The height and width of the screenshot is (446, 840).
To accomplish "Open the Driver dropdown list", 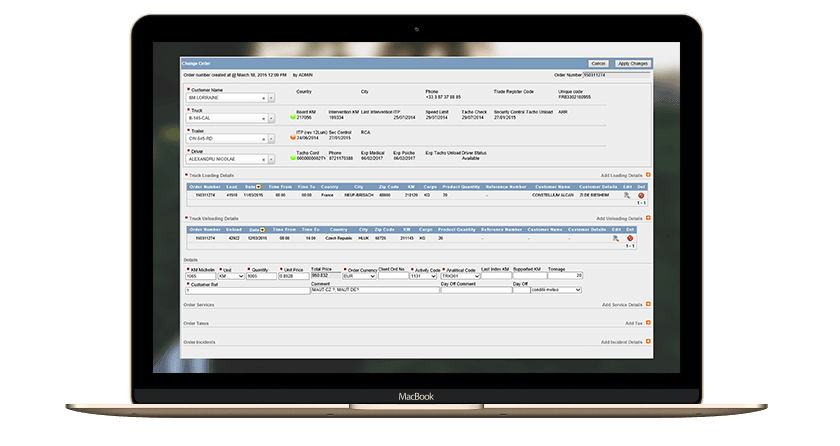I will 272,158.
